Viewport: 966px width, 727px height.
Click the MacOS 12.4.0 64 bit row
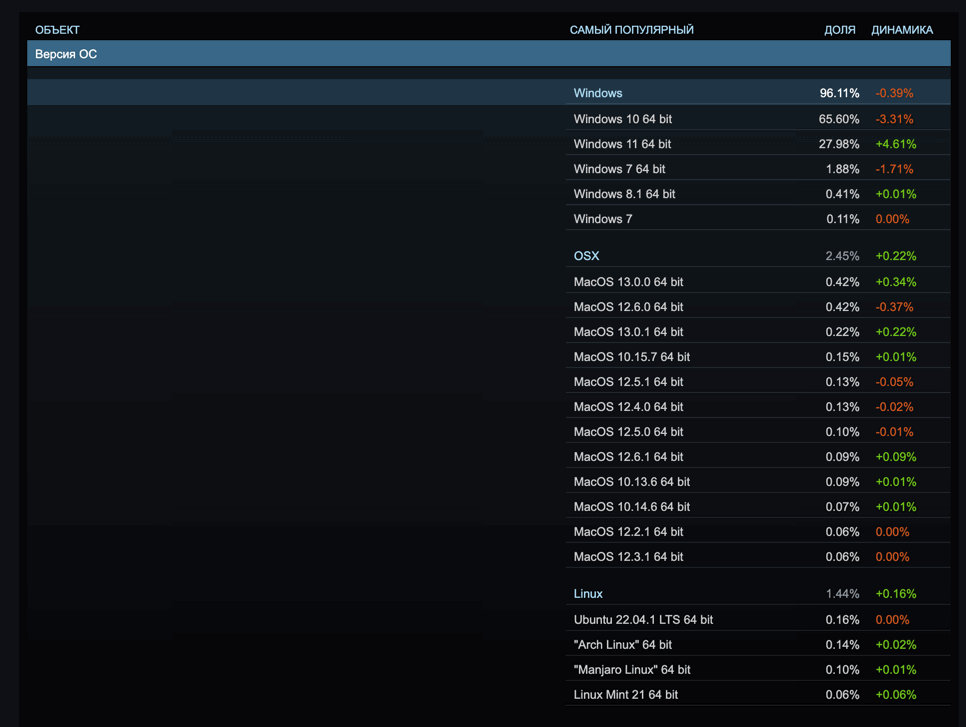click(x=758, y=407)
